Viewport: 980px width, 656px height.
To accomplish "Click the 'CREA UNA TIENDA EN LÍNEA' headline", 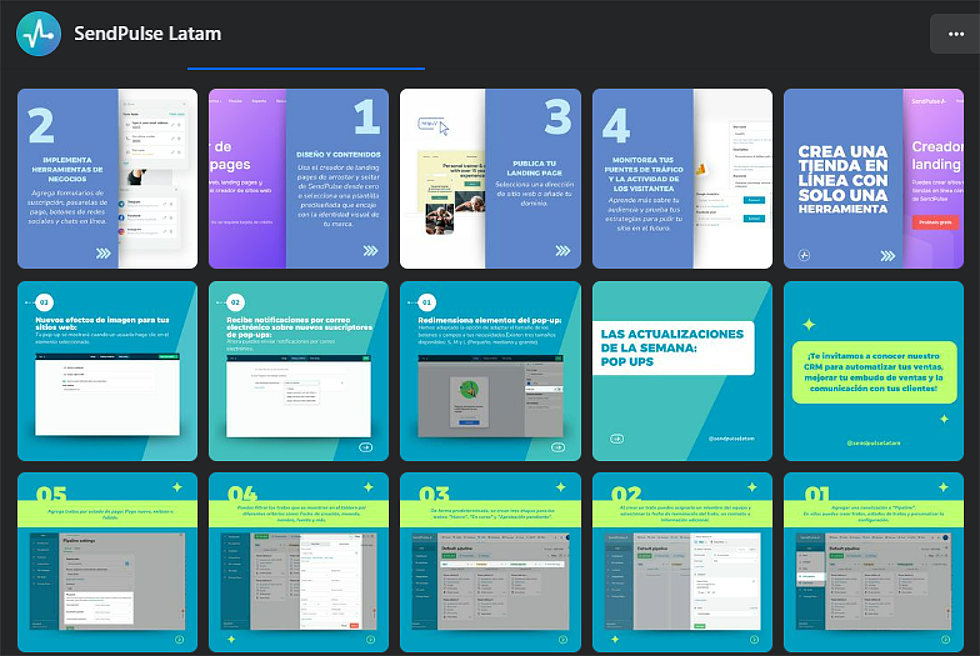I will click(x=842, y=180).
